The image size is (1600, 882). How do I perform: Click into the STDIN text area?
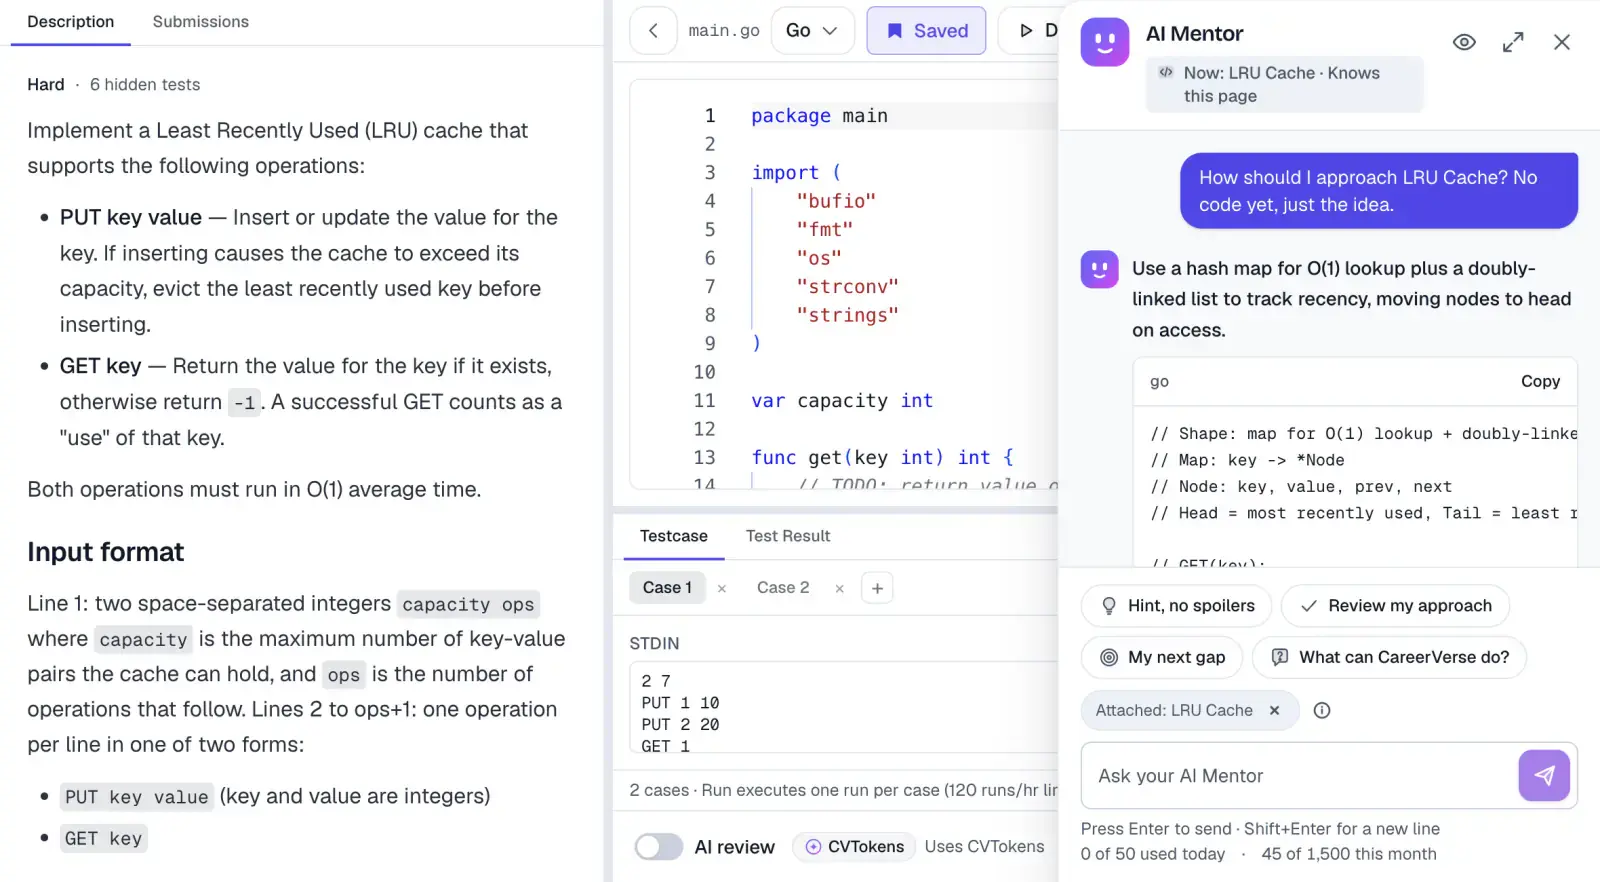pyautogui.click(x=845, y=707)
